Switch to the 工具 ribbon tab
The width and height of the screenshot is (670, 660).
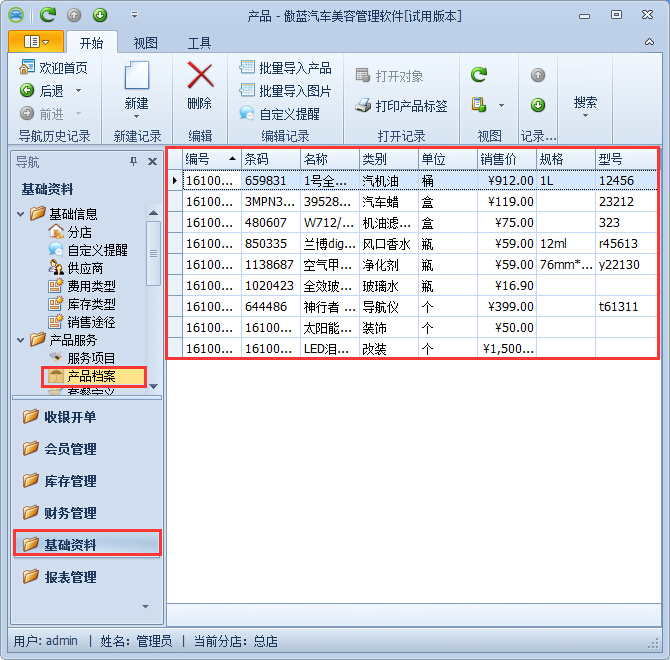[200, 43]
